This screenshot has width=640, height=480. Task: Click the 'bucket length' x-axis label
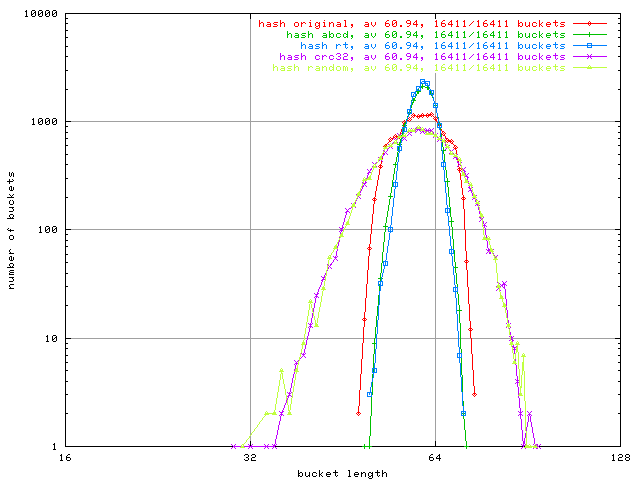pyautogui.click(x=342, y=473)
